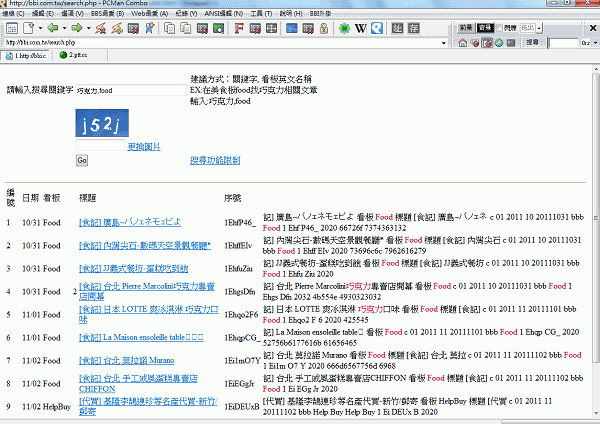Click the green asterisk flower icon
Image resolution: width=600 pixels, height=424 pixels.
click(344, 28)
